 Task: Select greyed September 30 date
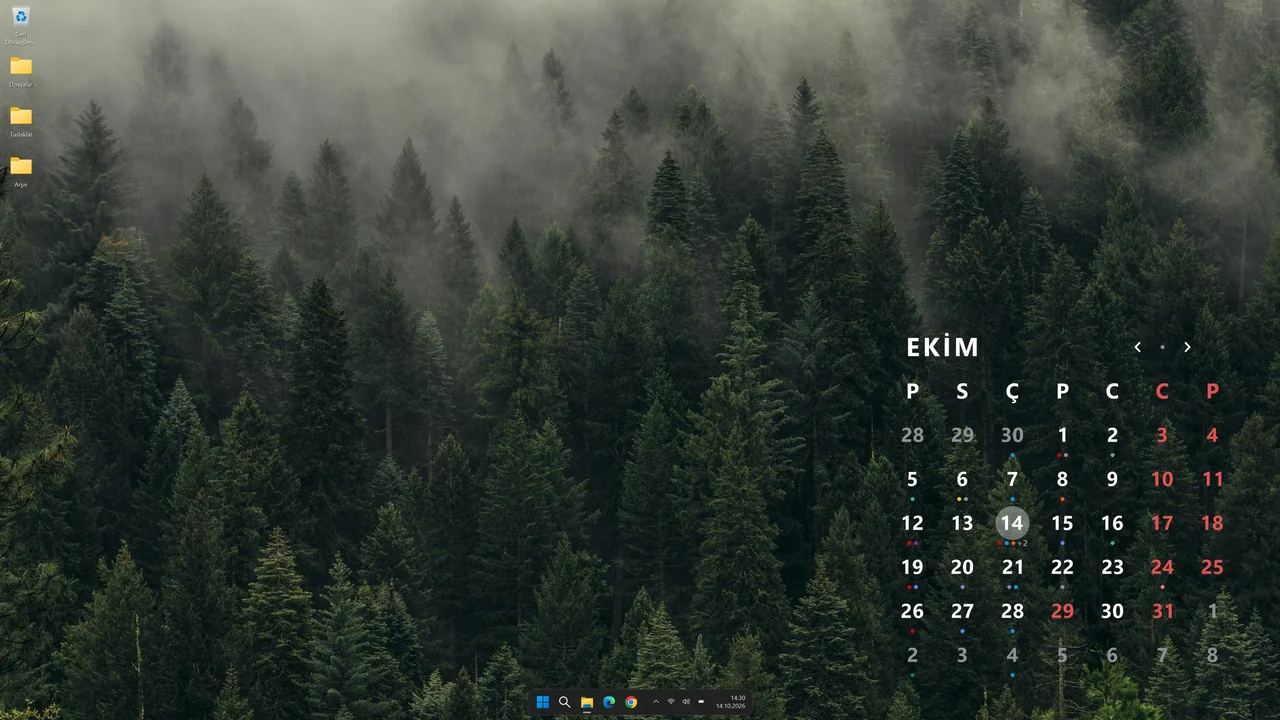[1012, 435]
